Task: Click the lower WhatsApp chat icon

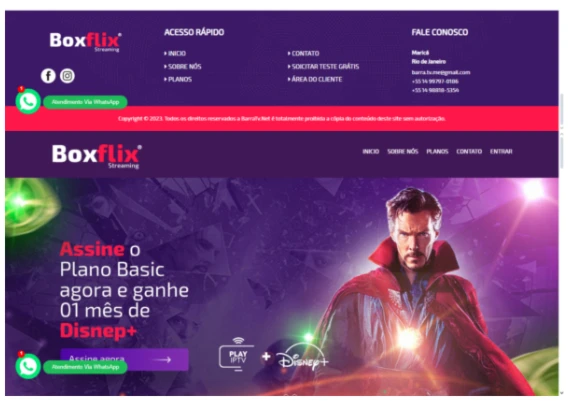Action: pos(28,366)
